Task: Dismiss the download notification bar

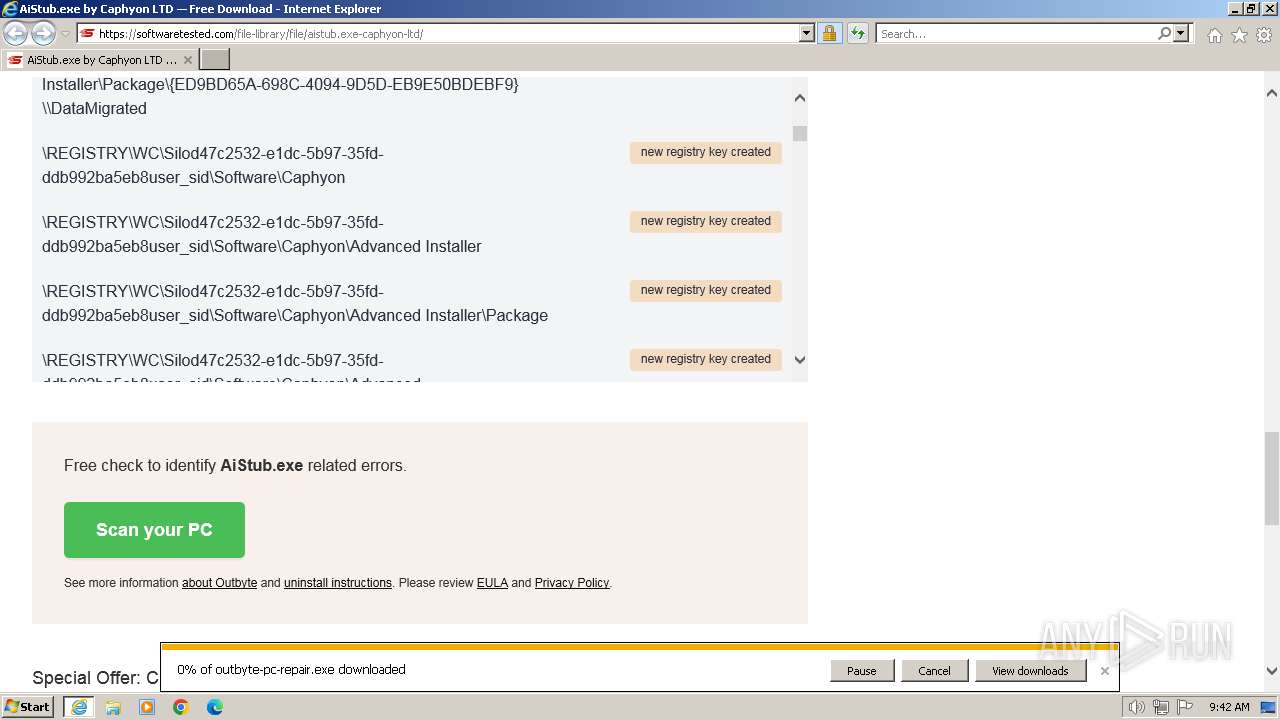Action: 1104,671
